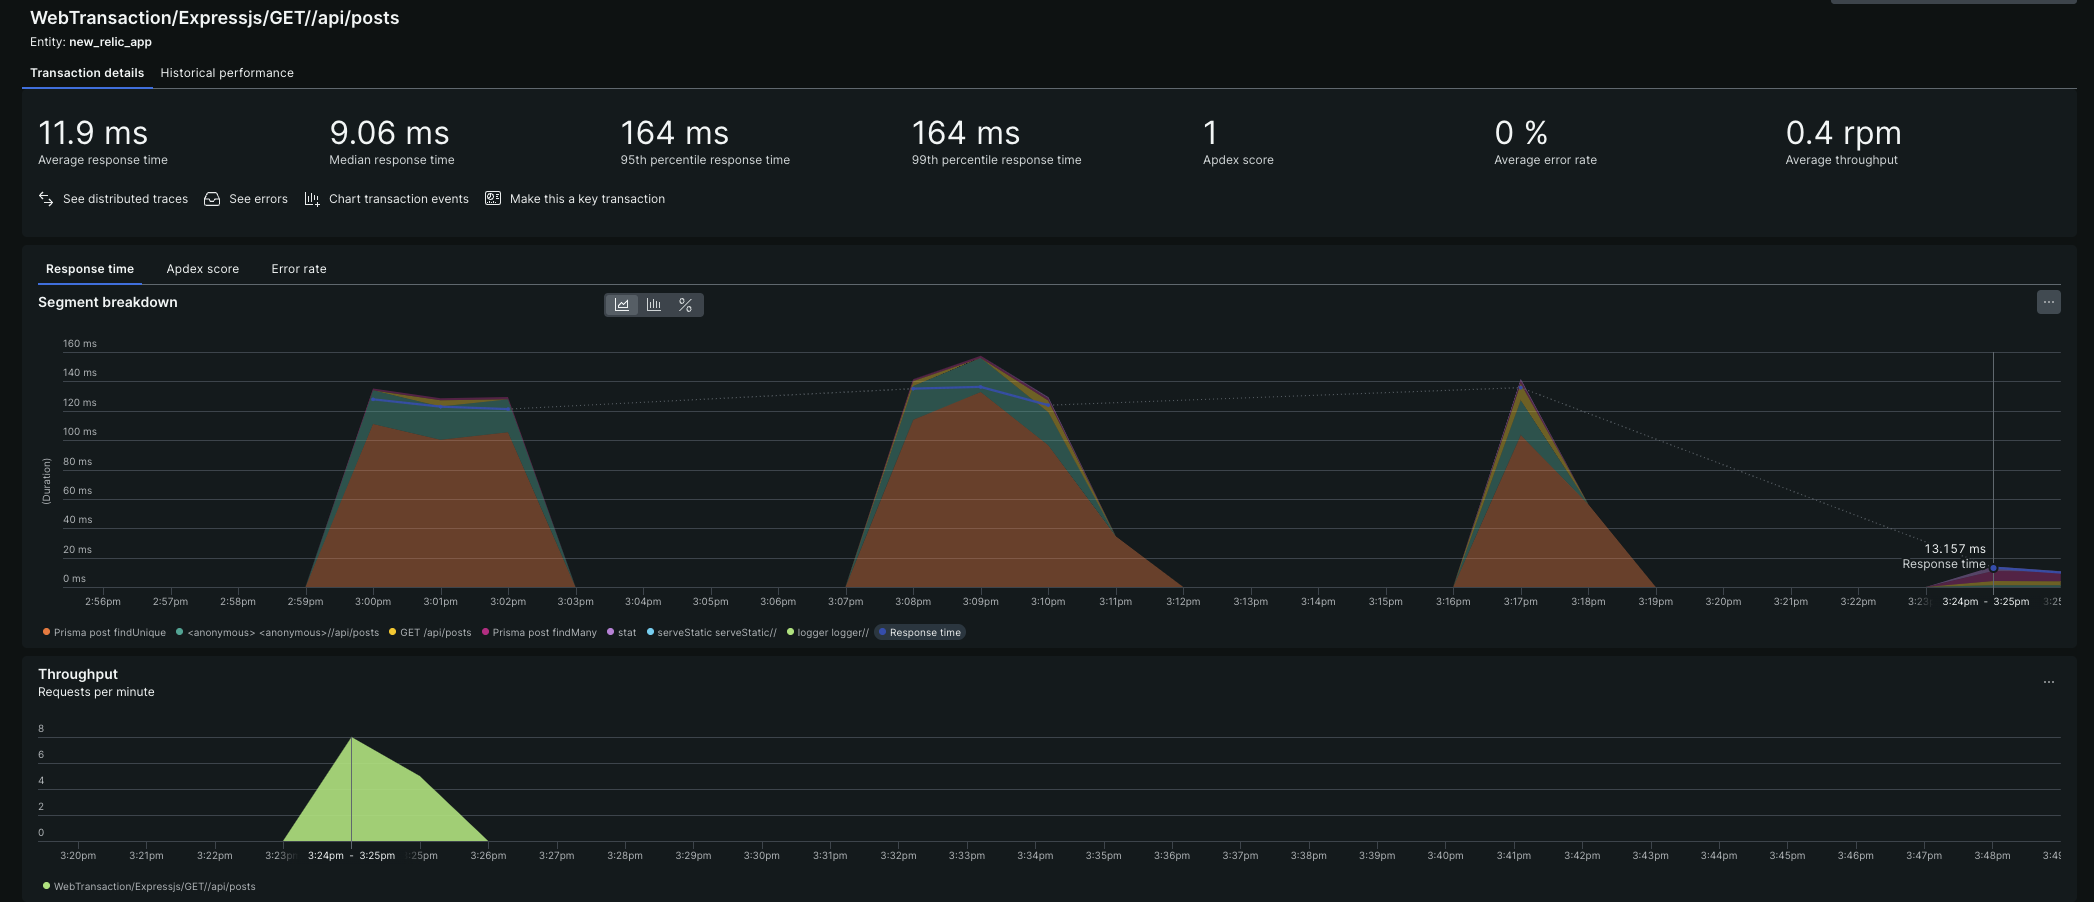Click the distributed traces arrows icon
Viewport: 2094px width, 902px height.
pos(46,199)
